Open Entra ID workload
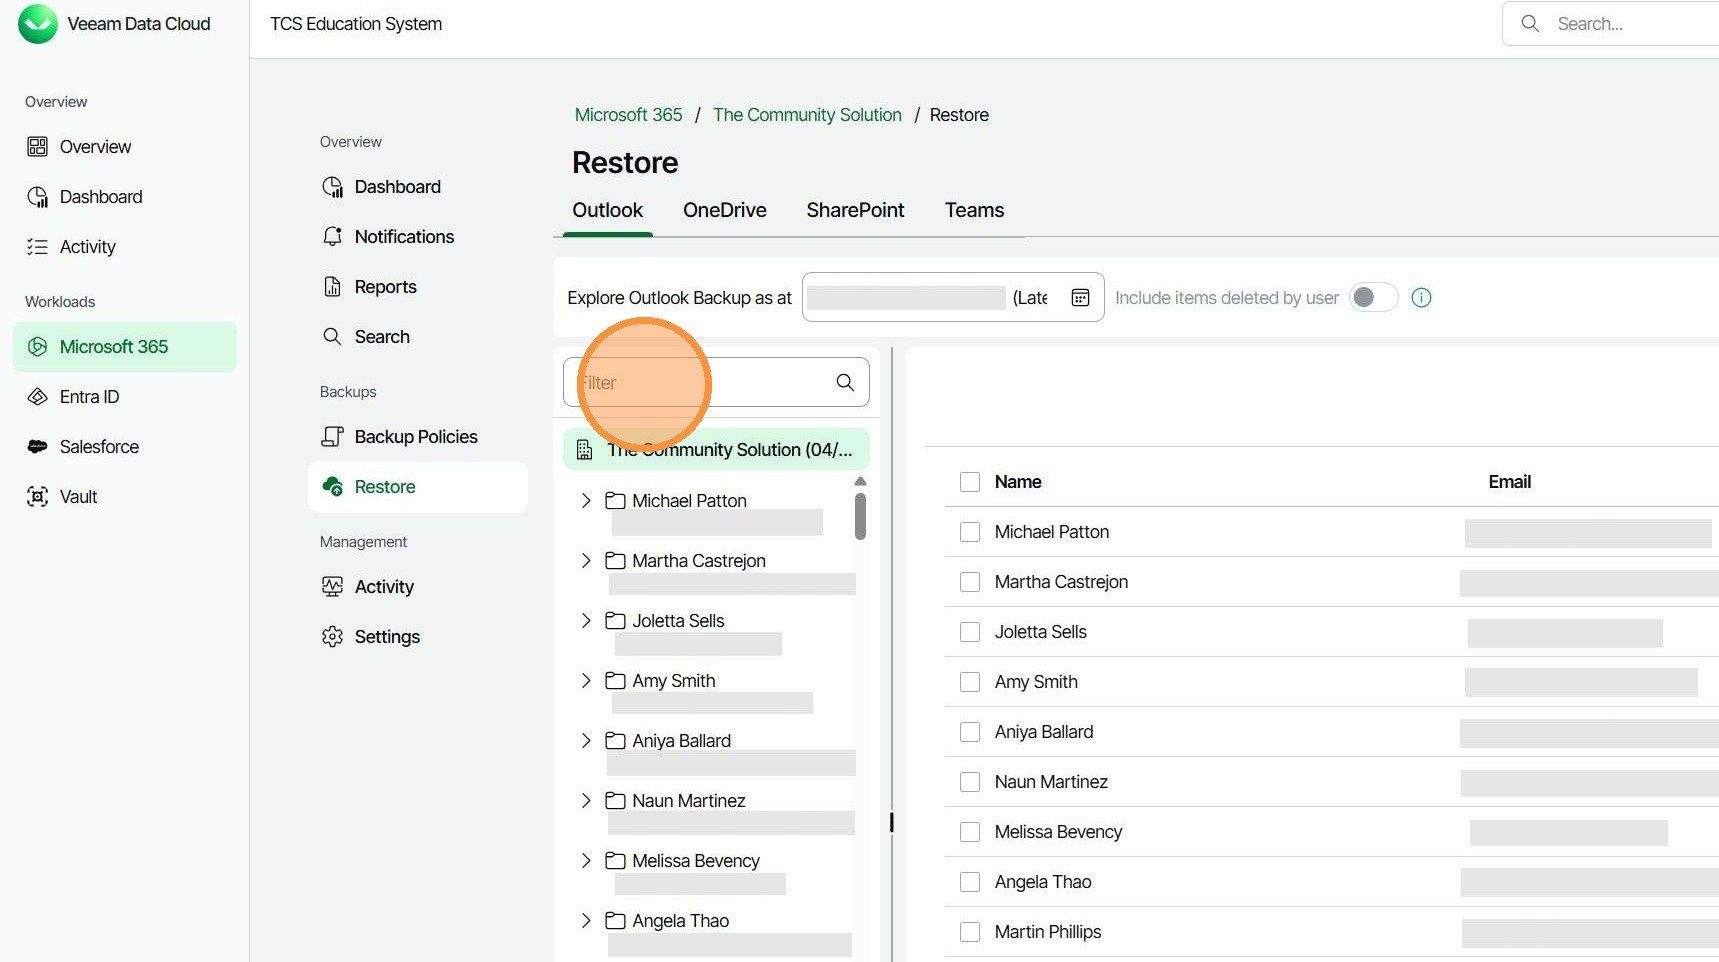Screen dimensions: 1719x962 [x=89, y=397]
